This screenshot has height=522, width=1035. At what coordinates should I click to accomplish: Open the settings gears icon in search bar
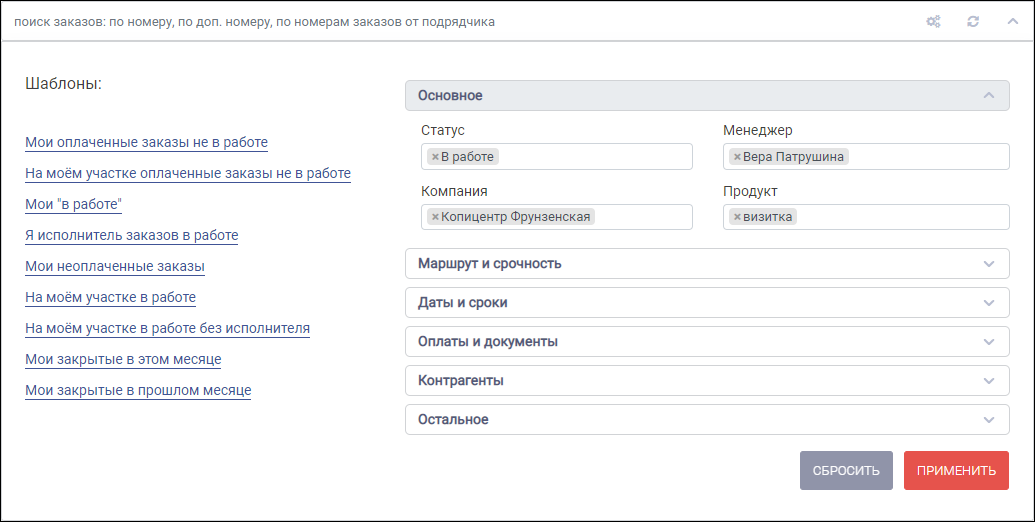click(933, 22)
